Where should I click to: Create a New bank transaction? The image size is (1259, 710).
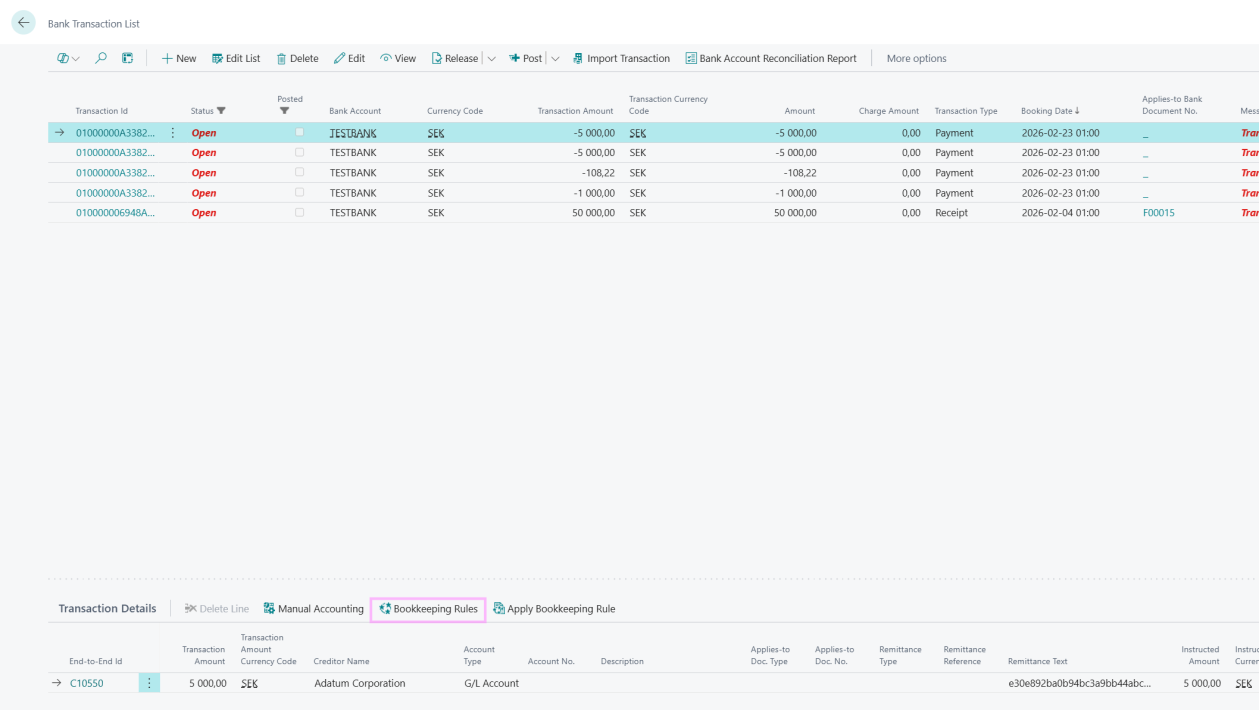(x=179, y=58)
